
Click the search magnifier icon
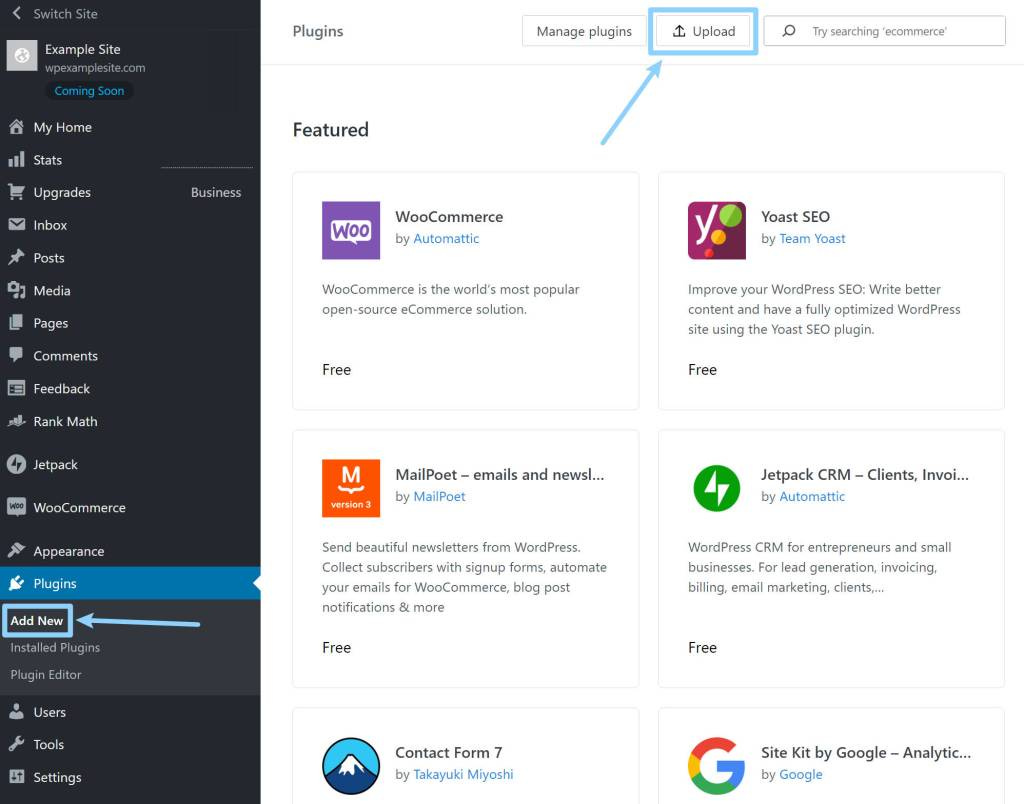click(789, 31)
